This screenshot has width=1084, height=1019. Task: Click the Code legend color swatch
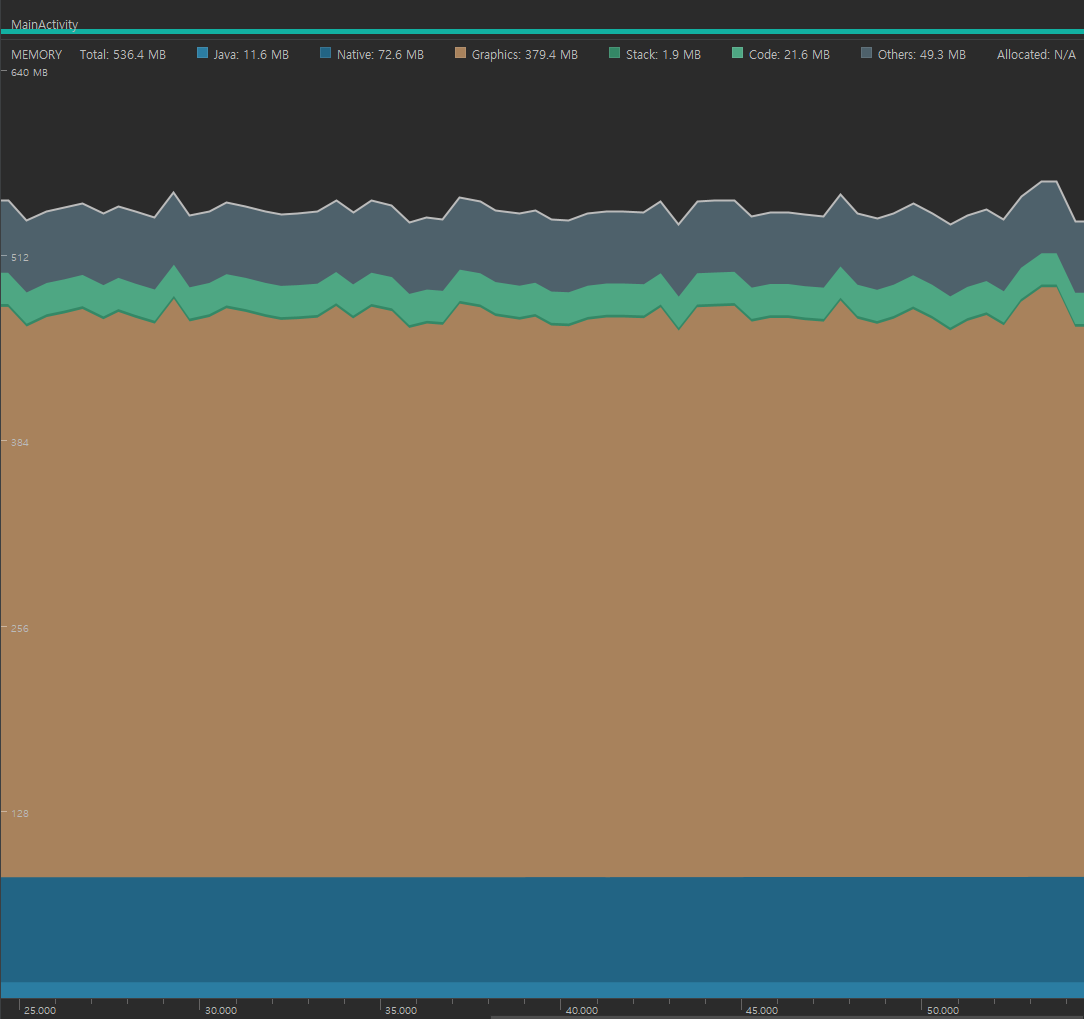738,53
